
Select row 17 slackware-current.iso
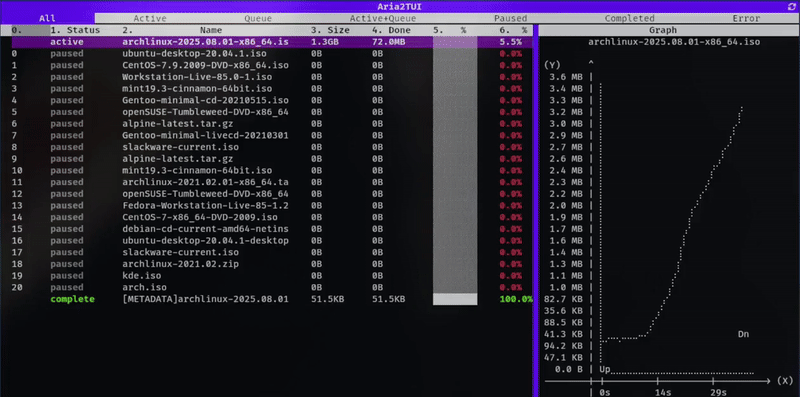click(x=271, y=253)
